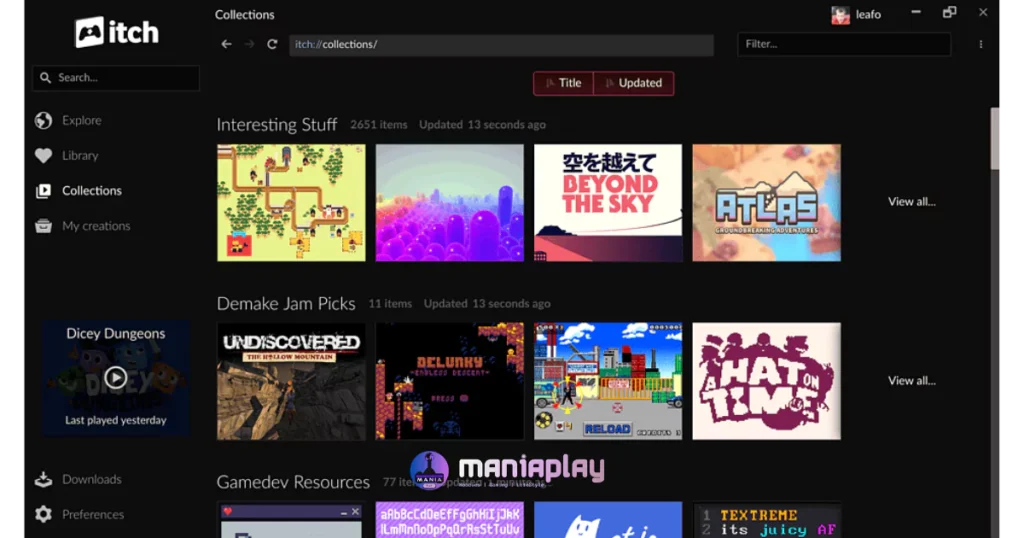Click the Collections tab title at top
1024x538 pixels.
click(245, 14)
